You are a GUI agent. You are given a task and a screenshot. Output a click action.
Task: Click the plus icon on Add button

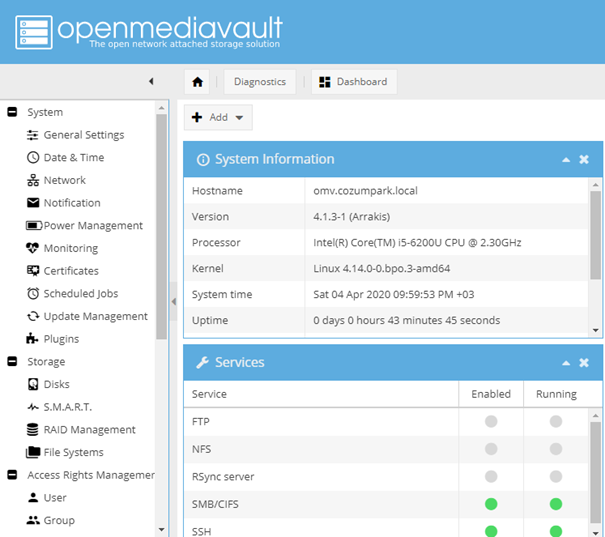[x=197, y=117]
